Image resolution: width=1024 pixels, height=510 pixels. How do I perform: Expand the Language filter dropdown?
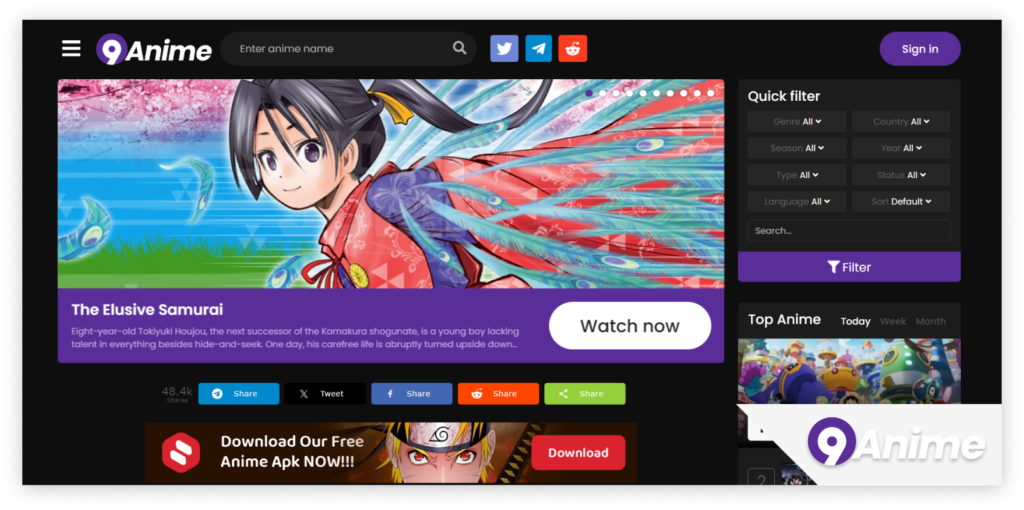click(x=797, y=202)
